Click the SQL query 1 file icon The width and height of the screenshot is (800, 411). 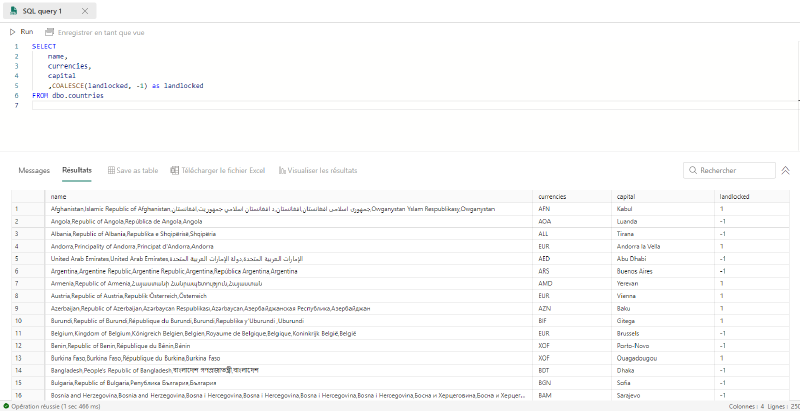pos(13,11)
